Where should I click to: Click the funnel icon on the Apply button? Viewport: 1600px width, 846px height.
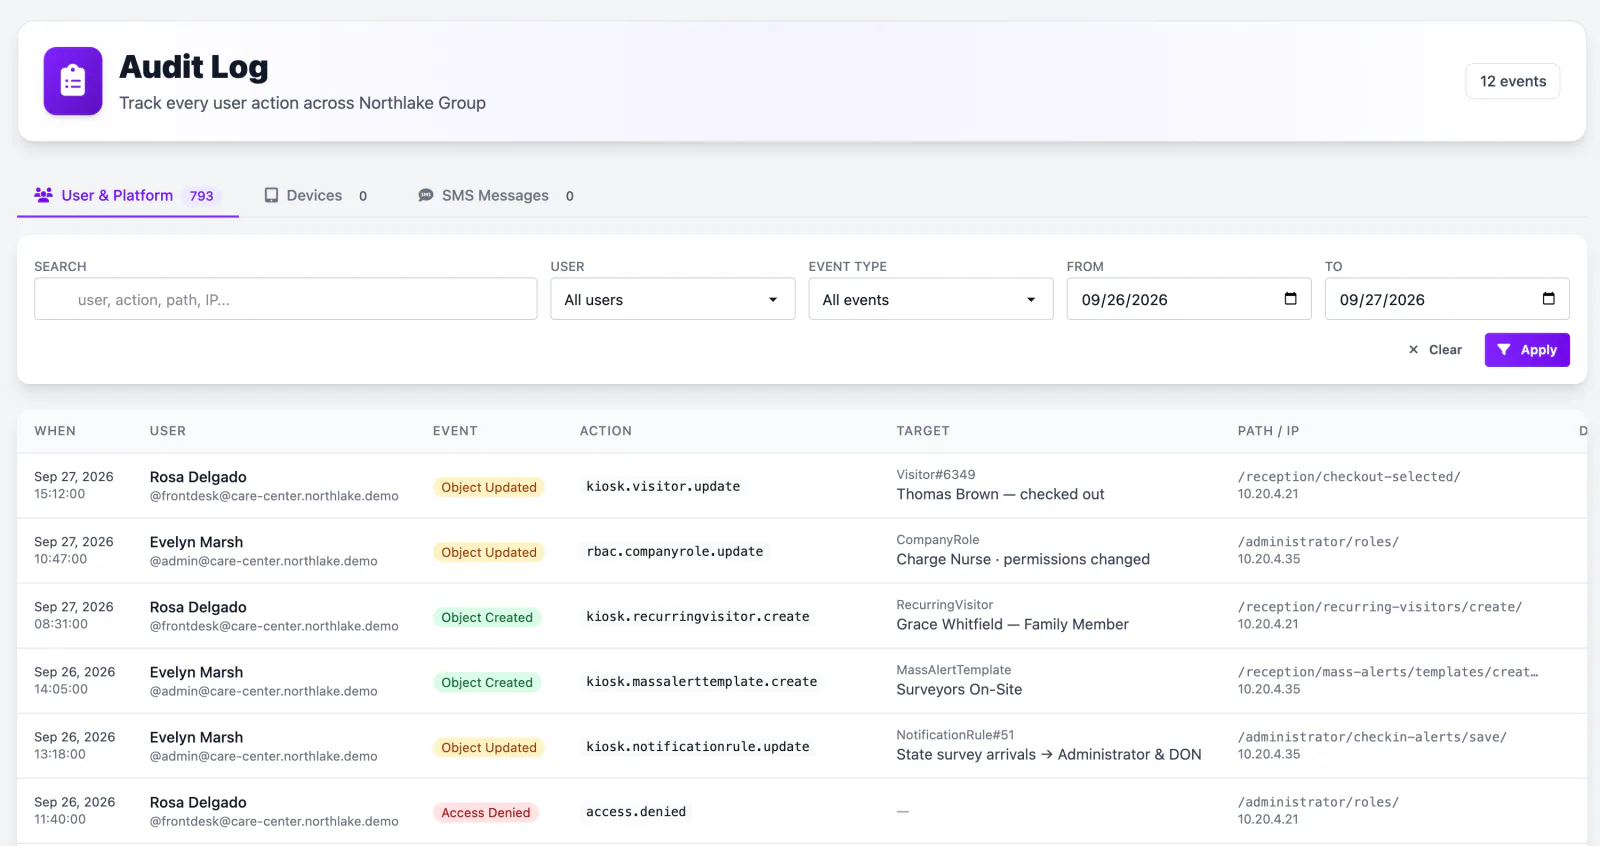1504,350
